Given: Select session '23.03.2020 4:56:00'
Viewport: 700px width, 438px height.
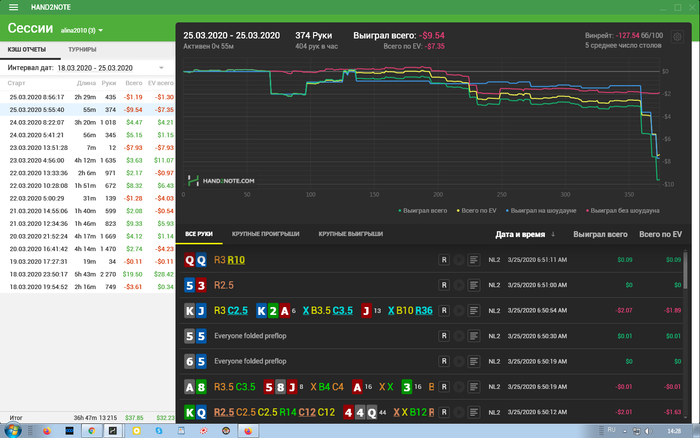Looking at the screenshot, I should tap(88, 160).
